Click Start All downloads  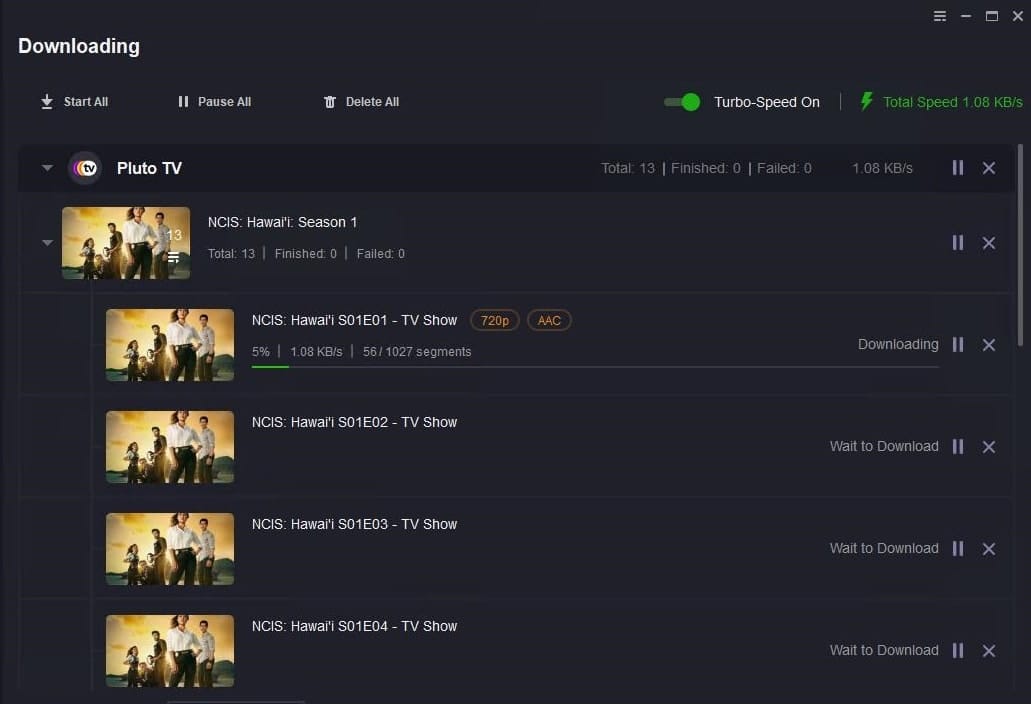coord(74,102)
